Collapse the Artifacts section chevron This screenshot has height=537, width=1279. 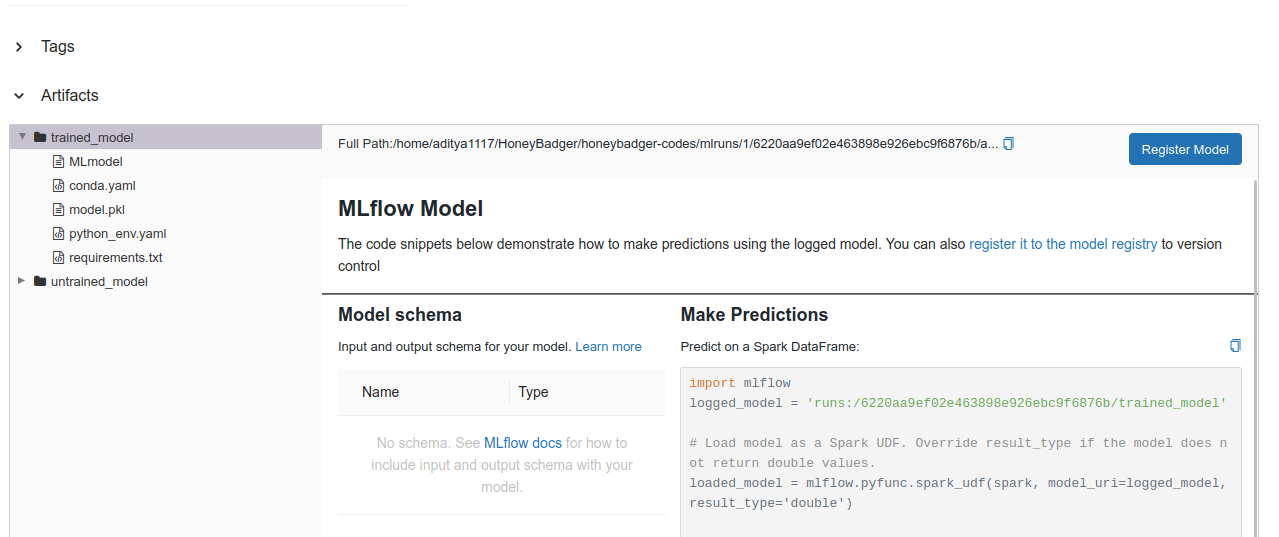click(19, 96)
